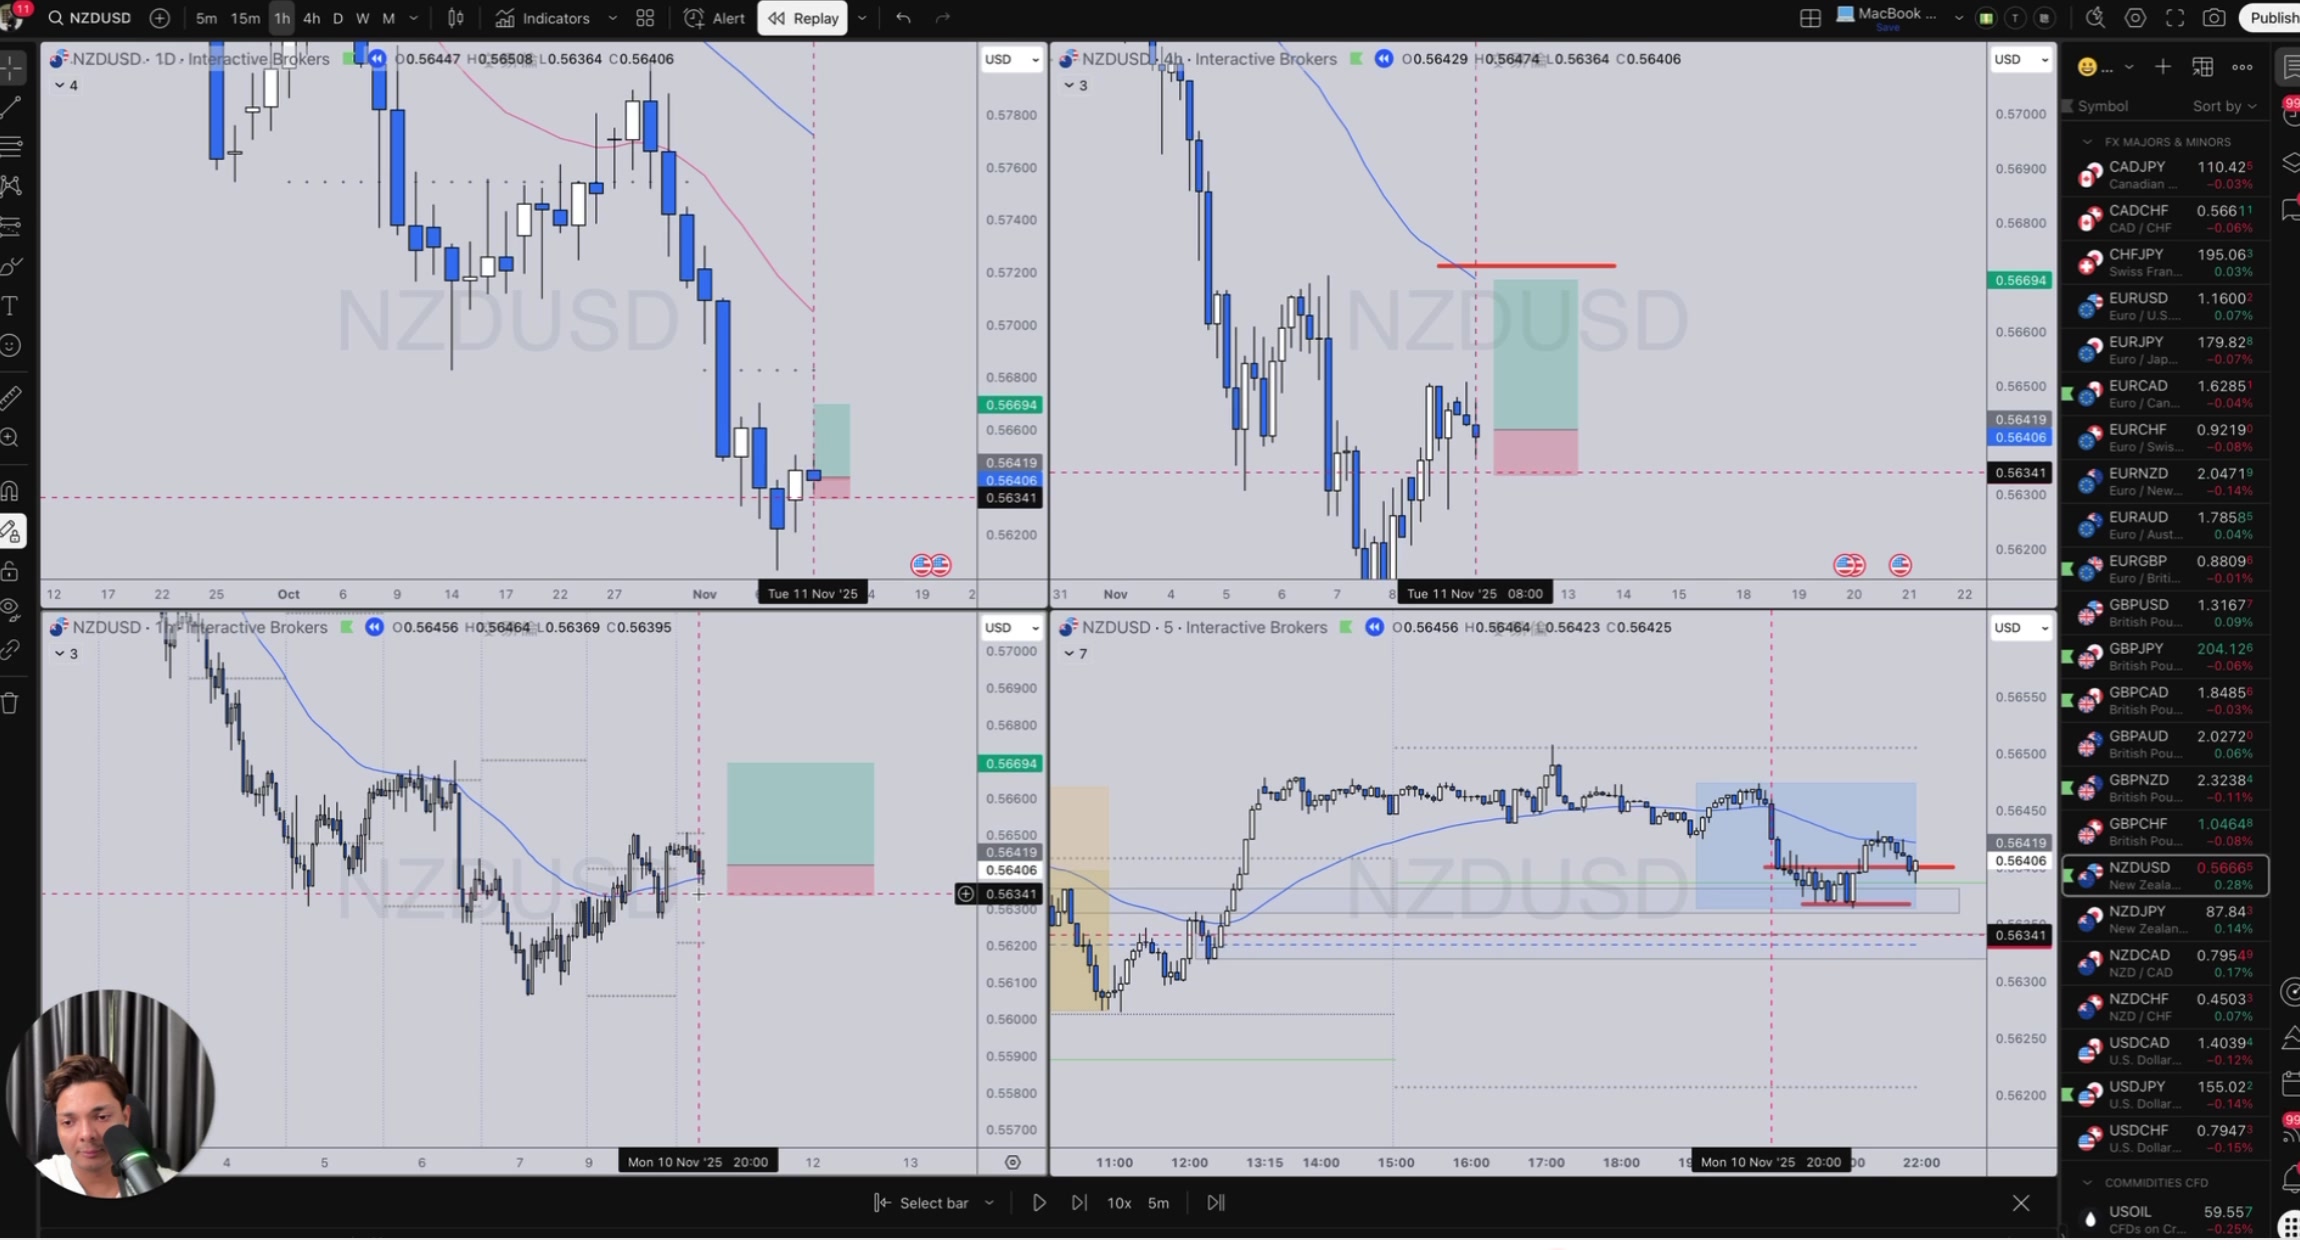Collapse FX Majors & Minors watchlist section
This screenshot has width=2300, height=1250.
2087,142
